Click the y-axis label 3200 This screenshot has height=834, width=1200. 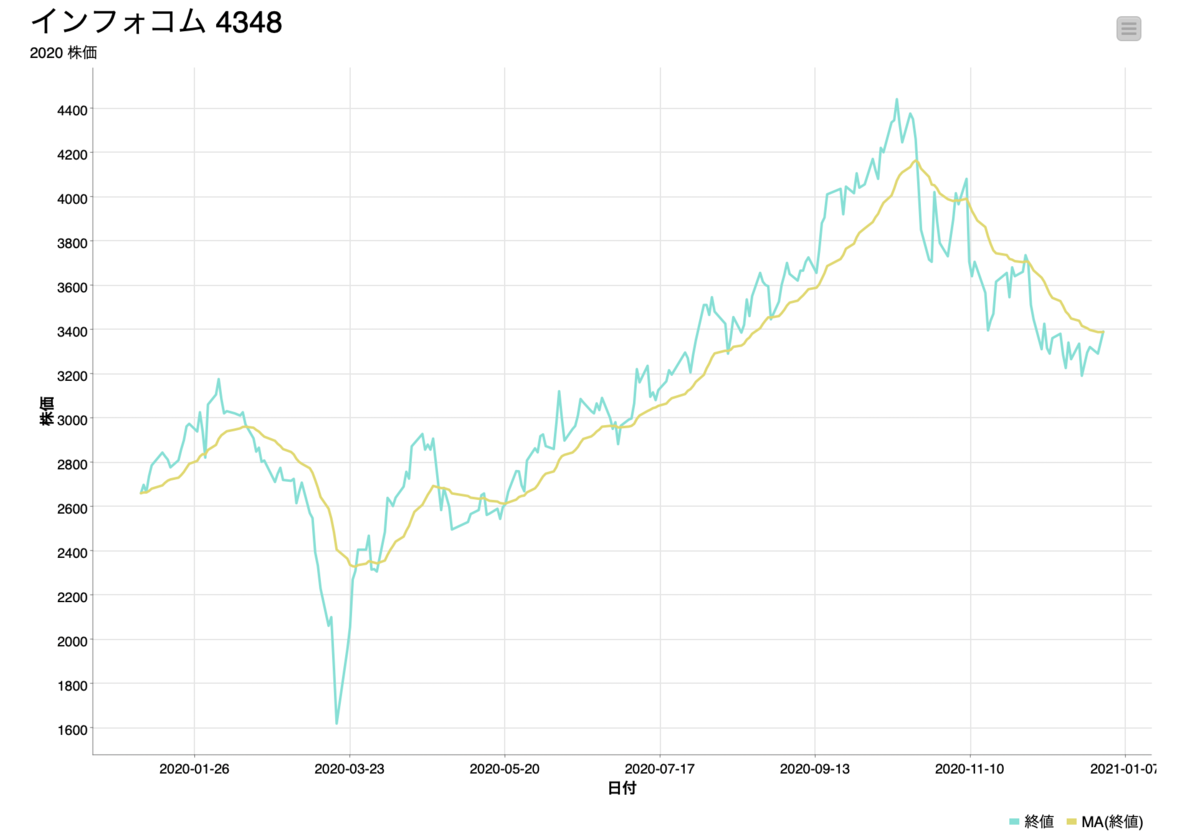pyautogui.click(x=72, y=375)
